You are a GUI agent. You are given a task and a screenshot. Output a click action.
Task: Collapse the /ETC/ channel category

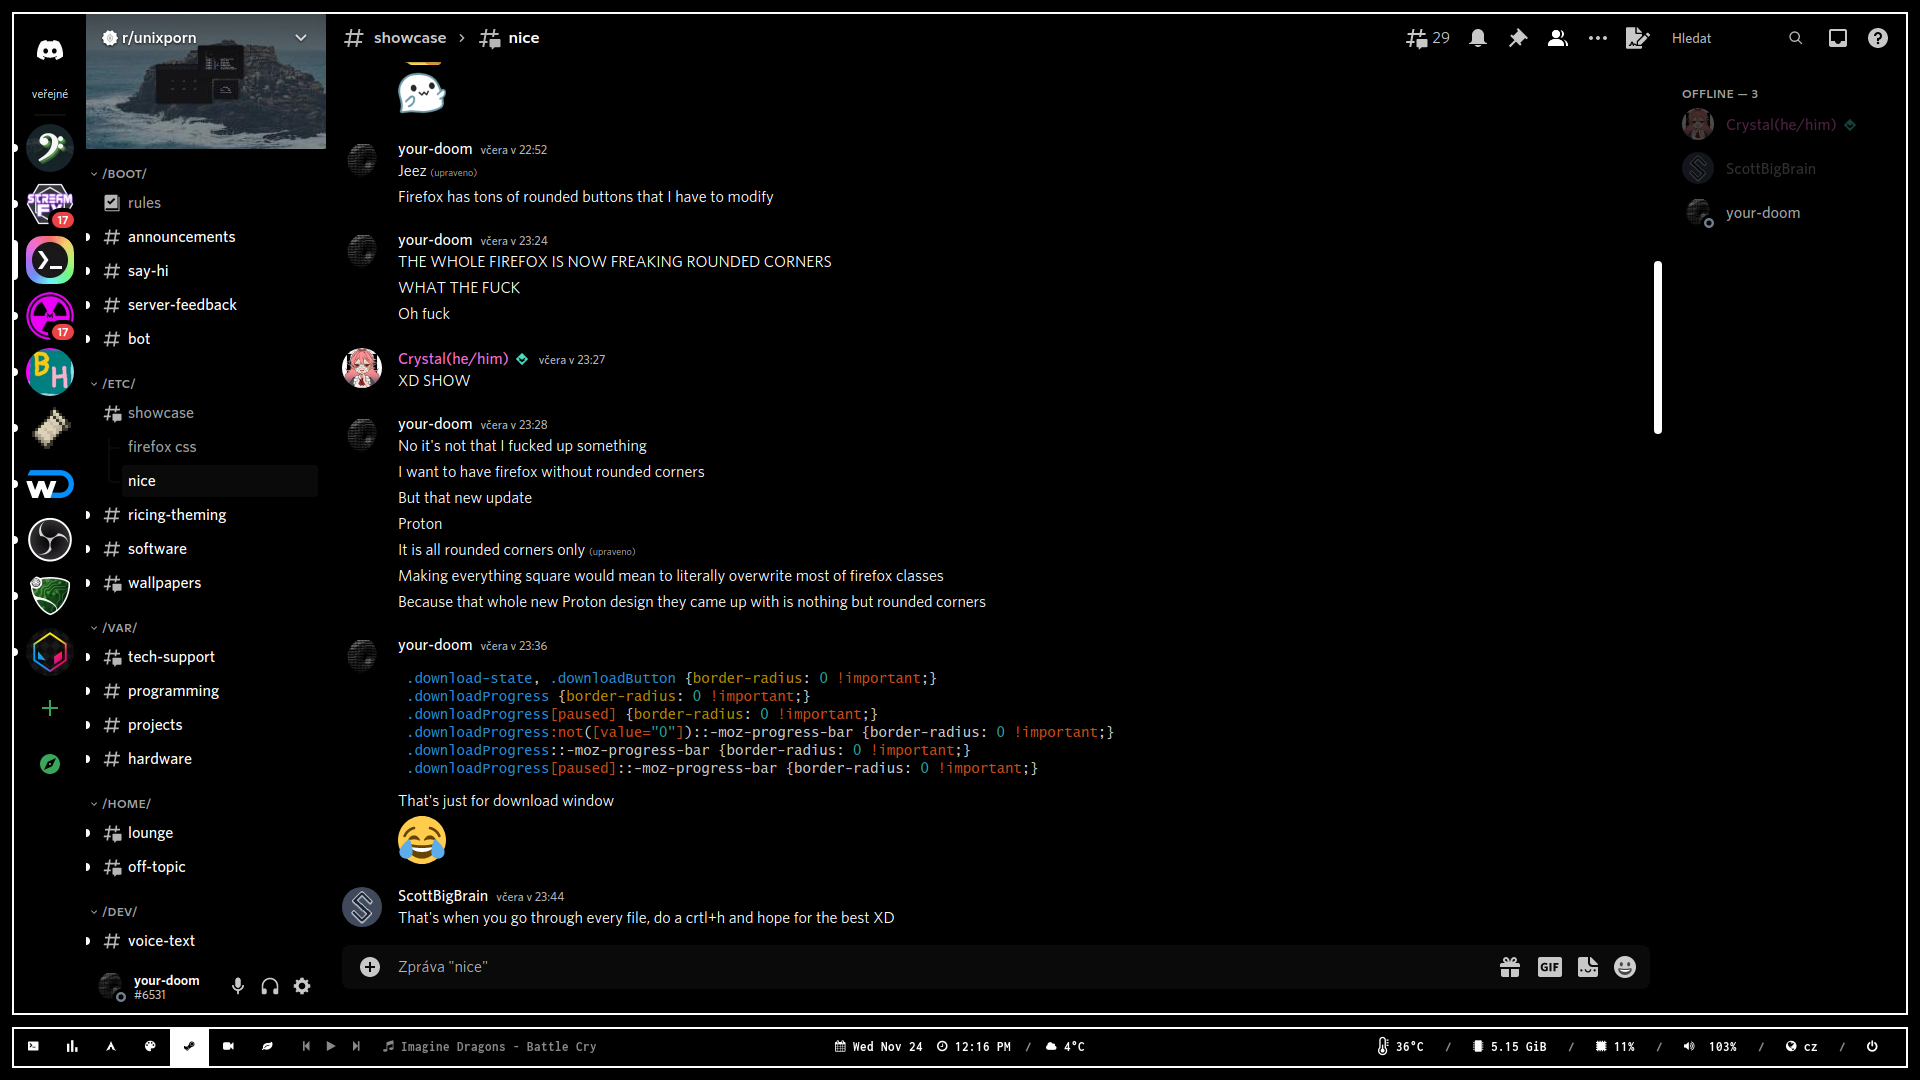pos(118,384)
